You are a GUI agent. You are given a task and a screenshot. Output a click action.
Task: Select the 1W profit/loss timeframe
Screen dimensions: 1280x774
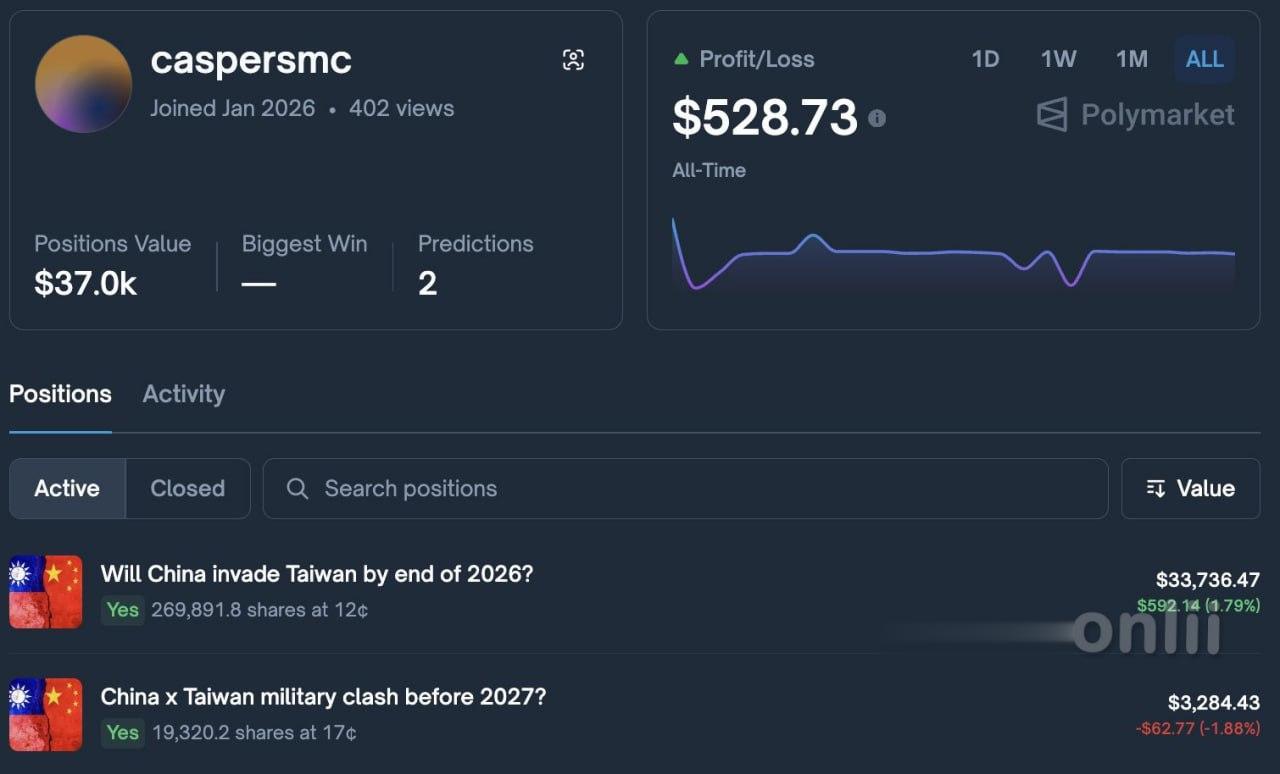[1058, 59]
